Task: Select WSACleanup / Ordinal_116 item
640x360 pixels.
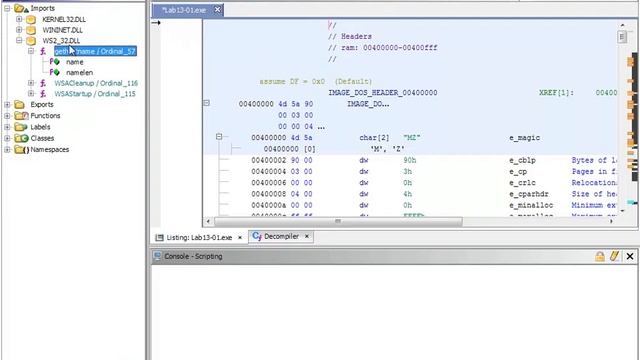Action: [x=96, y=83]
